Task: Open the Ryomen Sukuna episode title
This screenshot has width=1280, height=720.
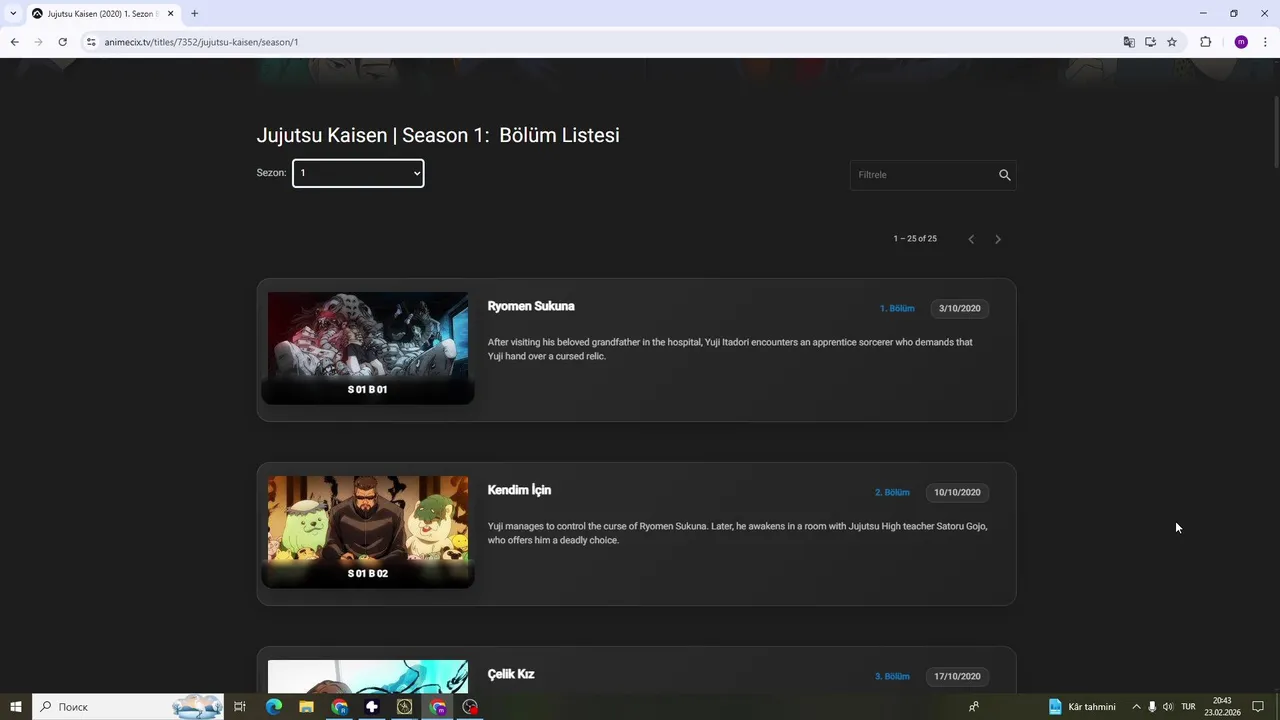Action: (x=531, y=306)
